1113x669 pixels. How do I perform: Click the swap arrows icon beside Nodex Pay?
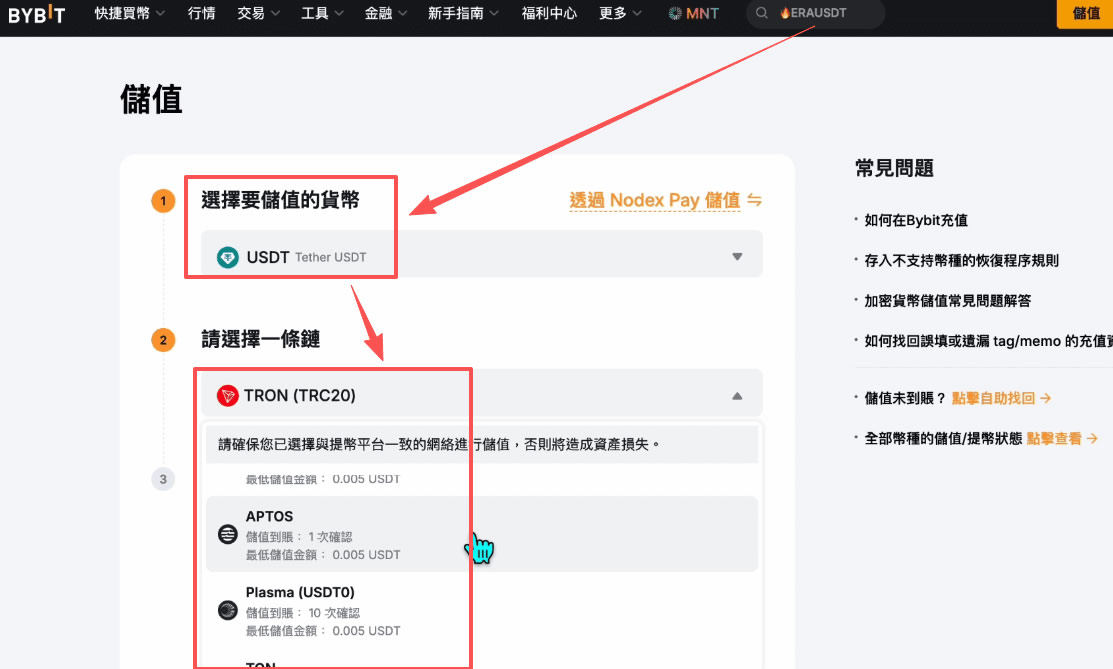(x=753, y=200)
